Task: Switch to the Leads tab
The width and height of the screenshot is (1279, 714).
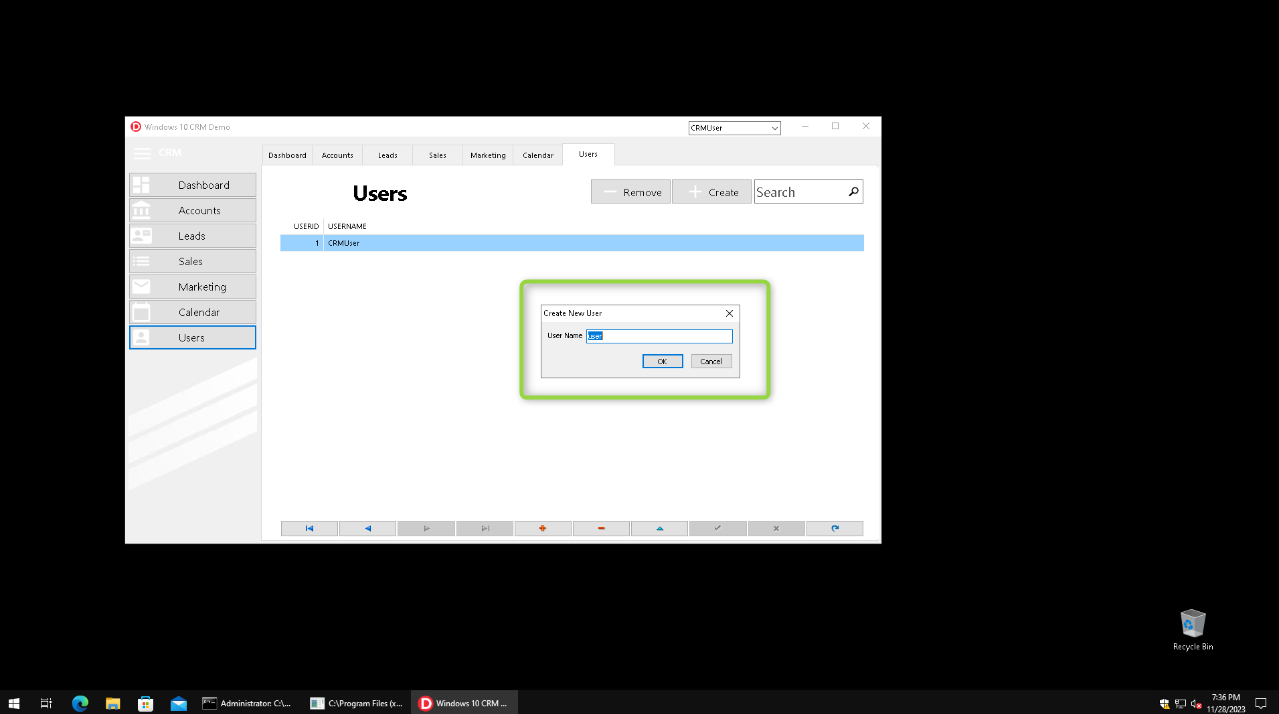Action: [388, 155]
